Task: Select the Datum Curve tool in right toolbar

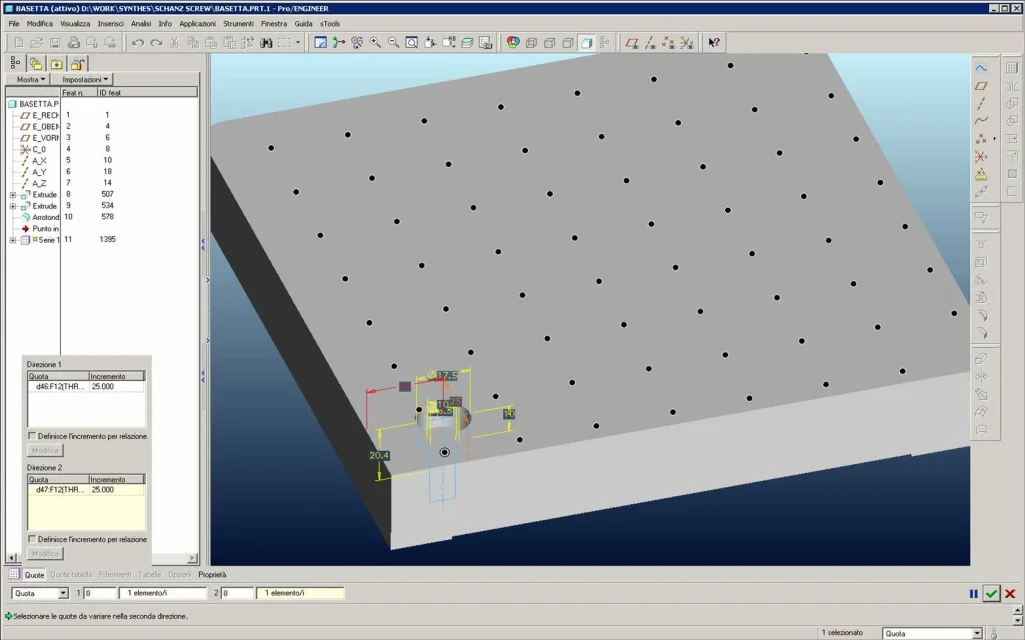Action: pyautogui.click(x=981, y=121)
